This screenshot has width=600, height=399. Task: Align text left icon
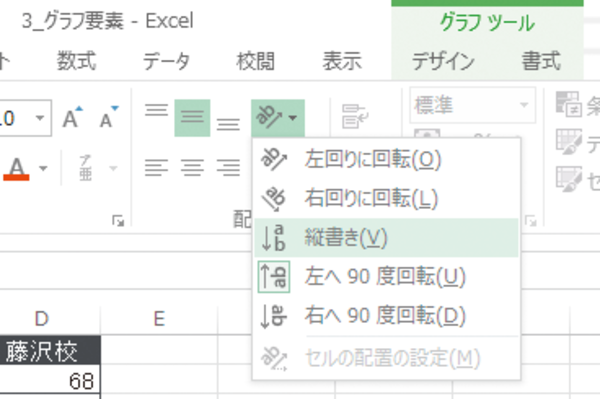[156, 168]
